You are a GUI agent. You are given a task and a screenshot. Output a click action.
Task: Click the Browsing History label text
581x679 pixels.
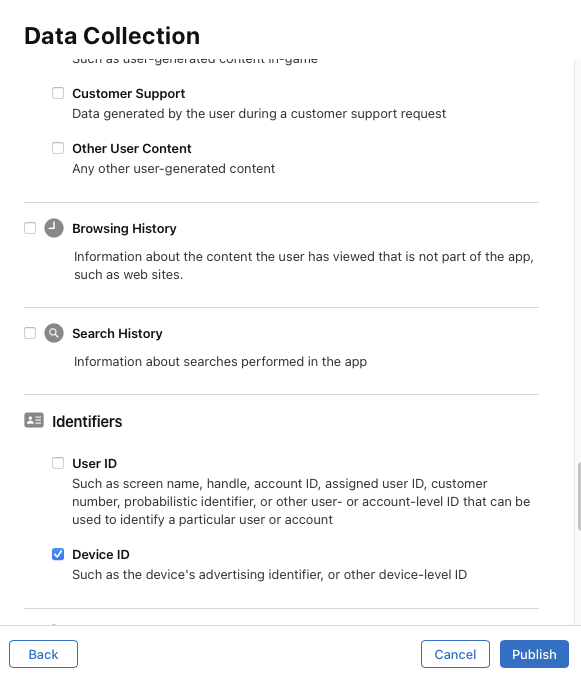pyautogui.click(x=124, y=229)
